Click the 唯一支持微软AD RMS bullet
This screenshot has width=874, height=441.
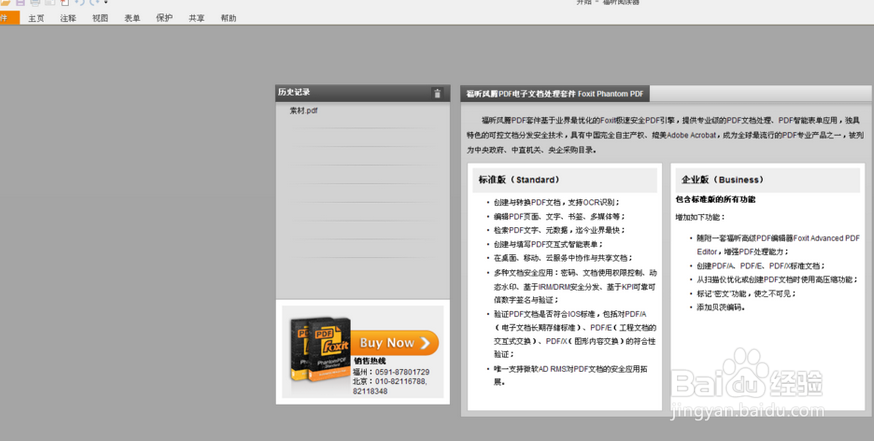pyautogui.click(x=570, y=375)
